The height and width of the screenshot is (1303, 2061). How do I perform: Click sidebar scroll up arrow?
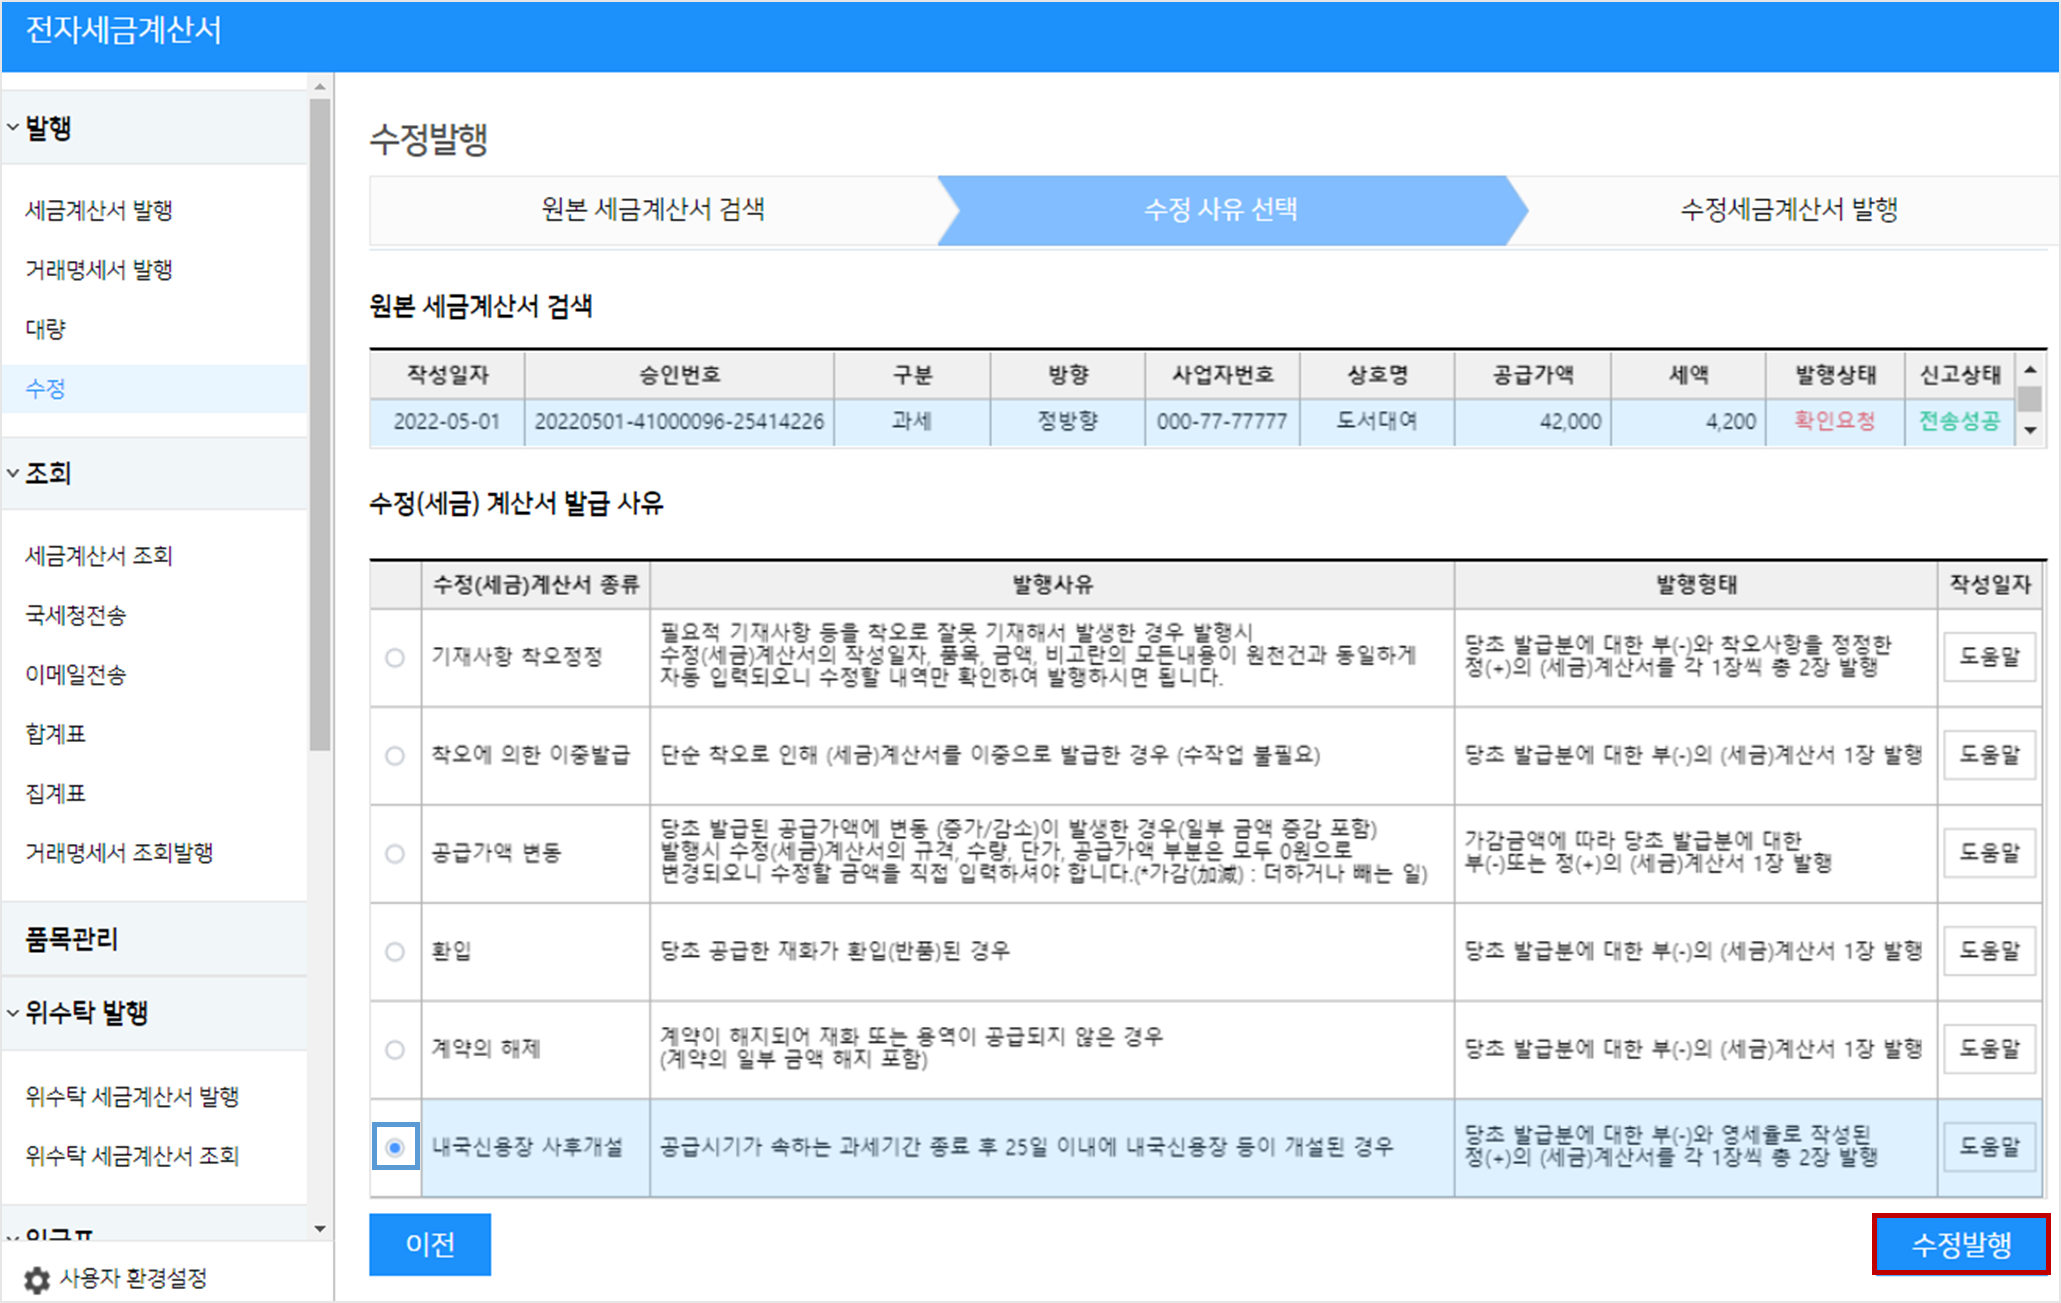320,87
